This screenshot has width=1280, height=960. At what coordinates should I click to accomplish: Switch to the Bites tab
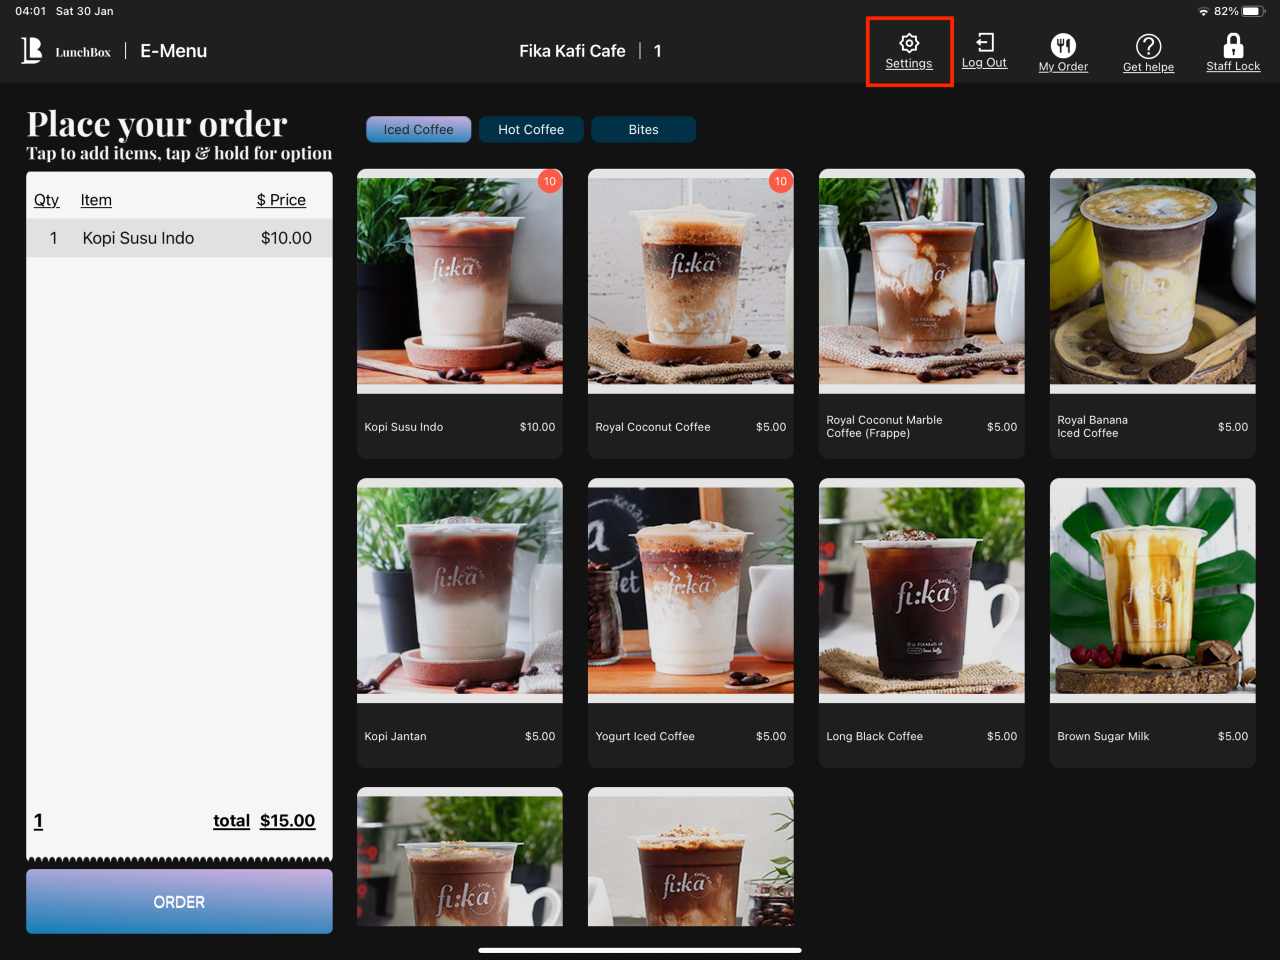(643, 129)
